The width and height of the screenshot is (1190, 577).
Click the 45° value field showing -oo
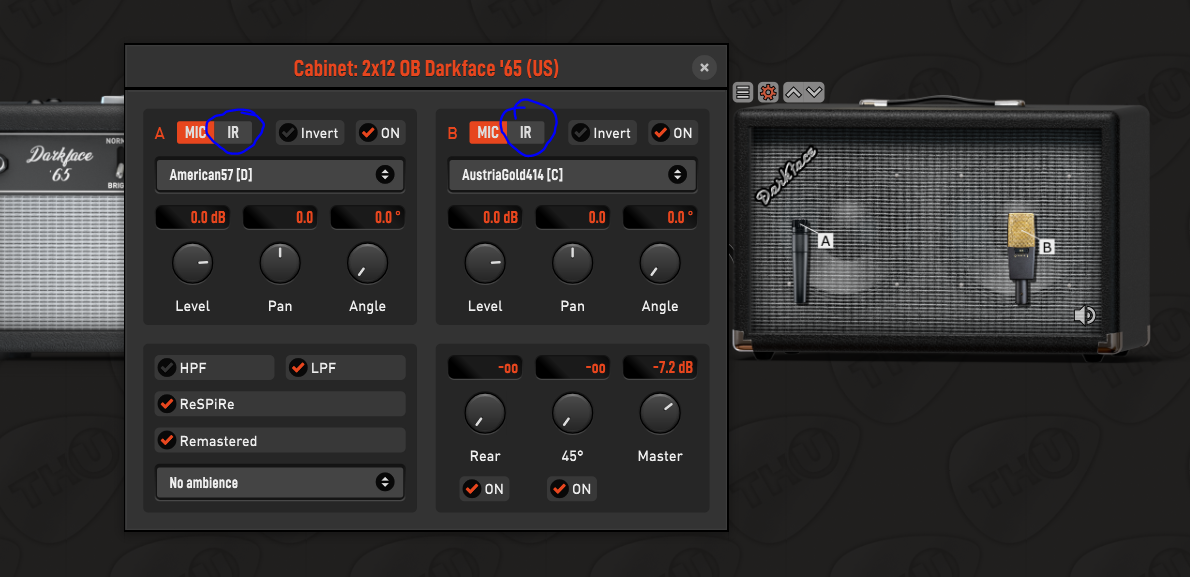tap(572, 367)
